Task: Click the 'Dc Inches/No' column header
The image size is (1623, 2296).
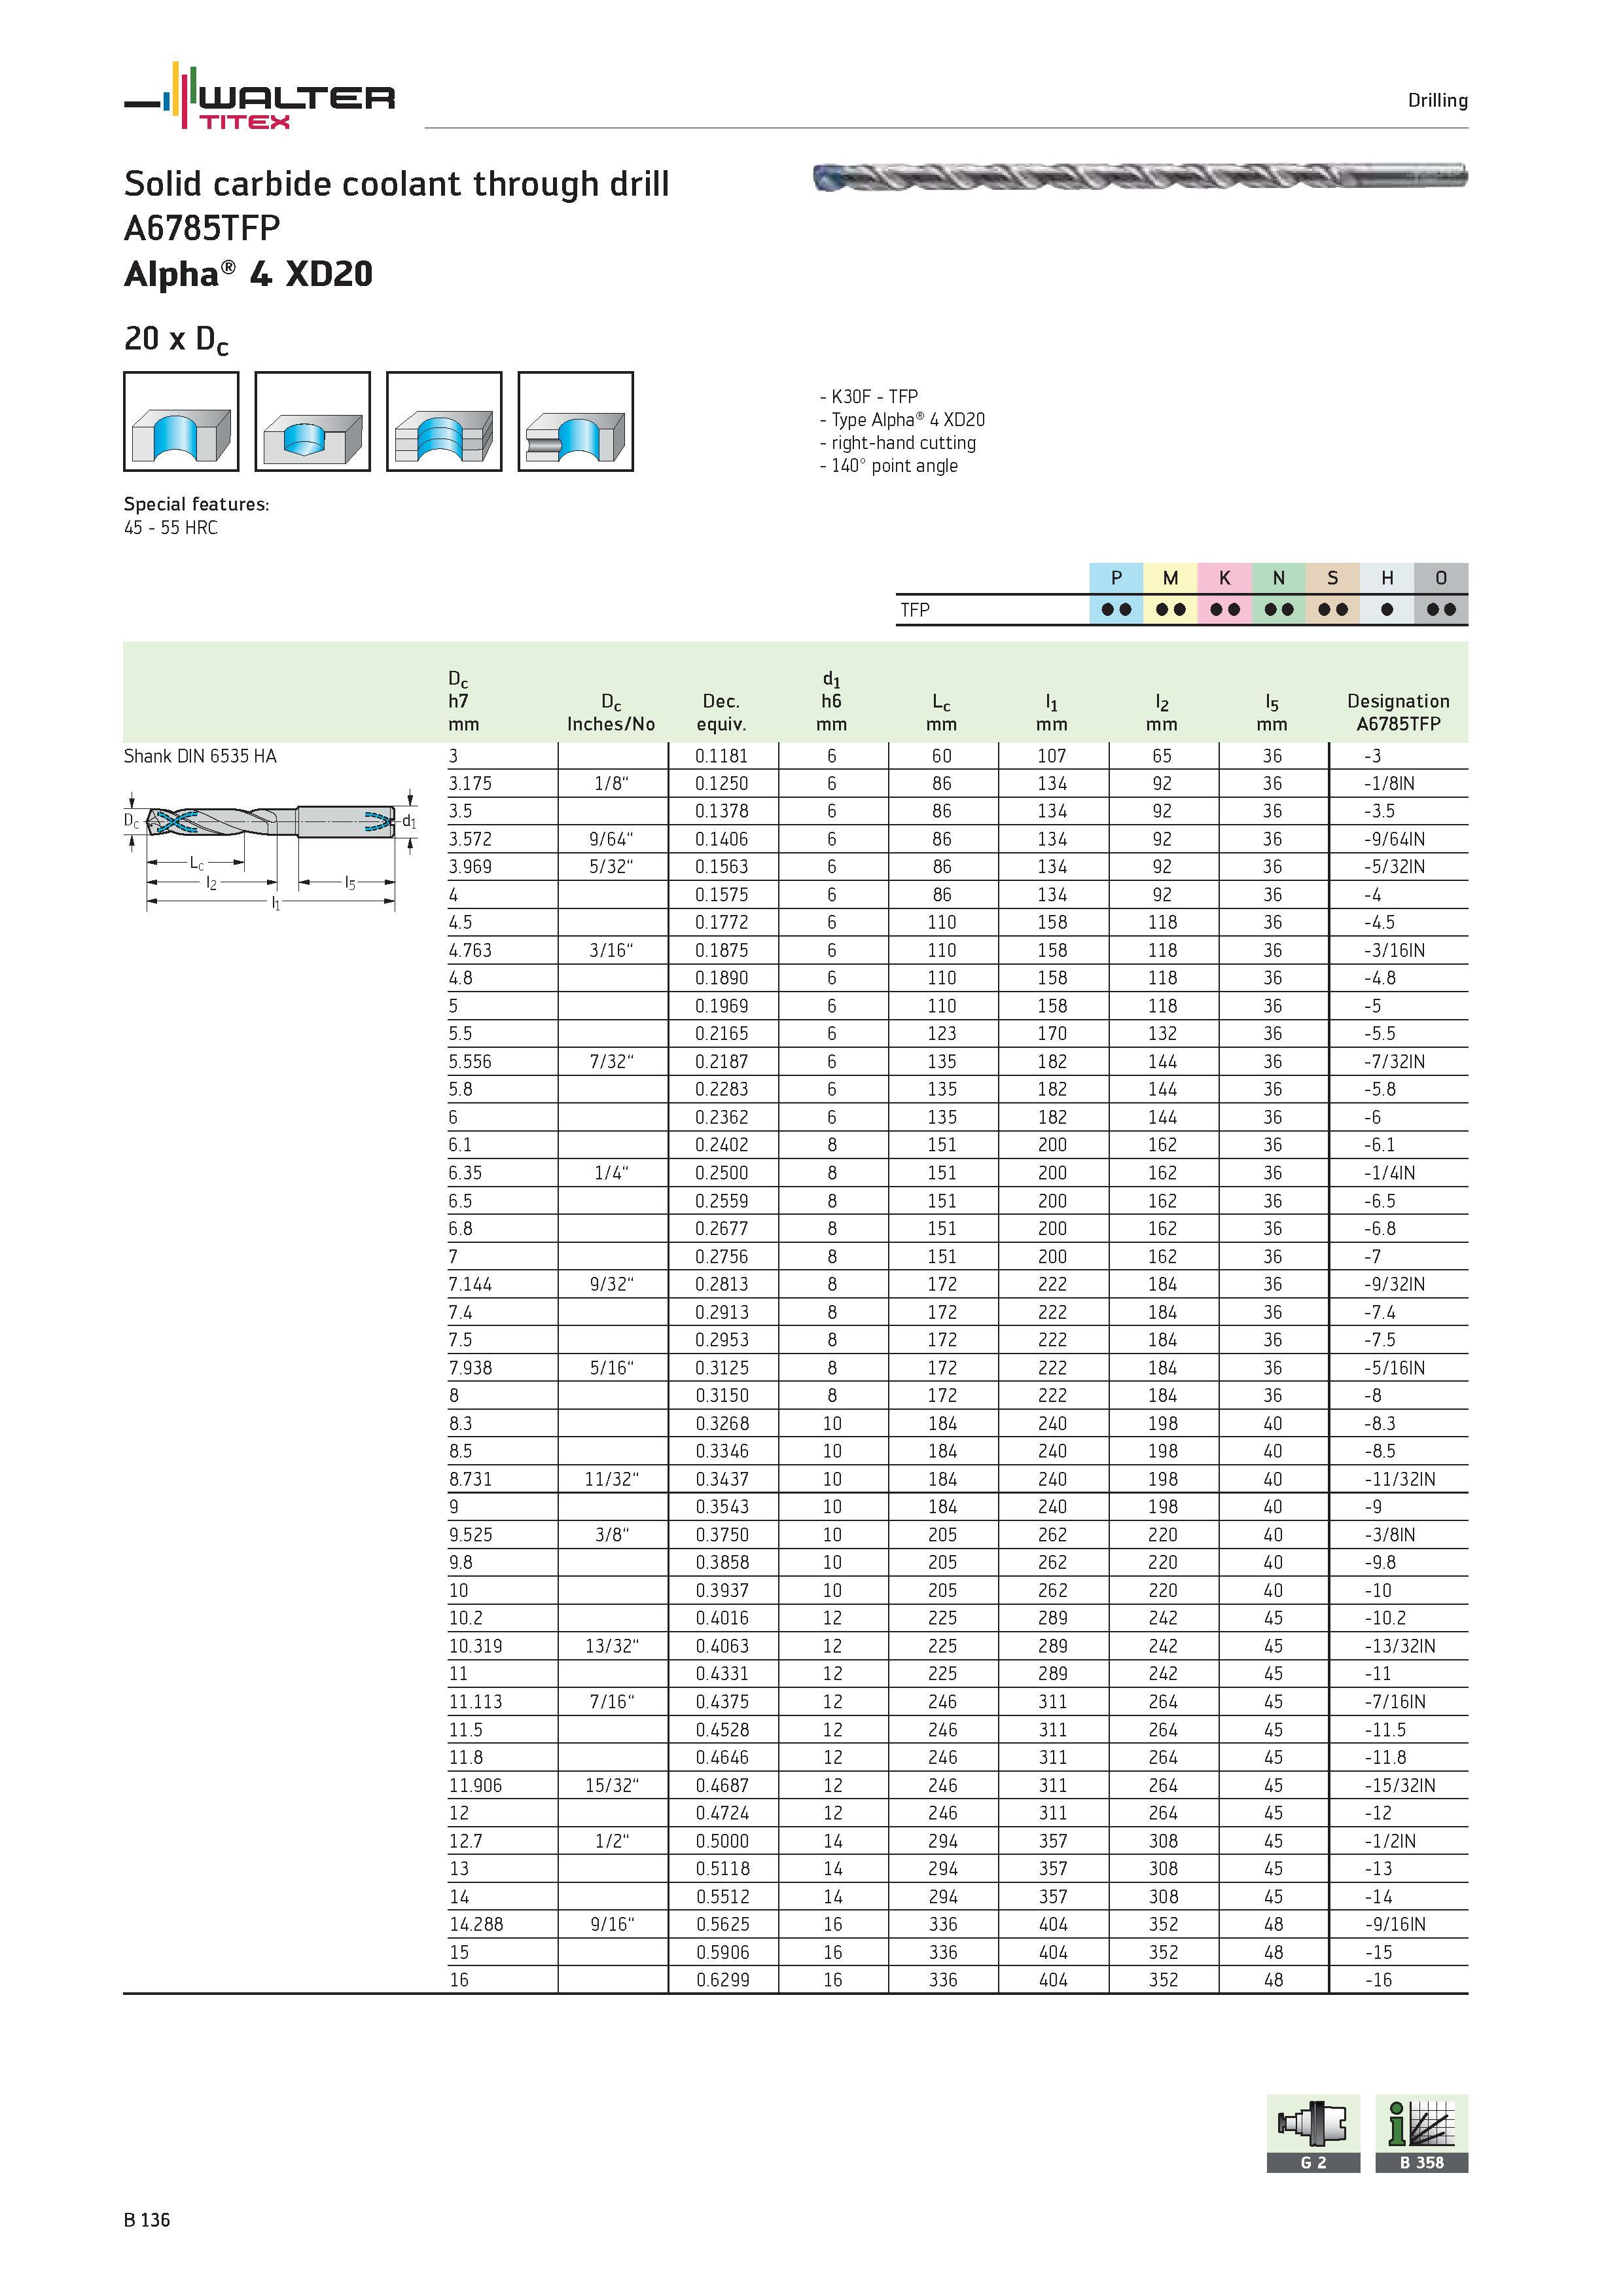Action: tap(611, 712)
